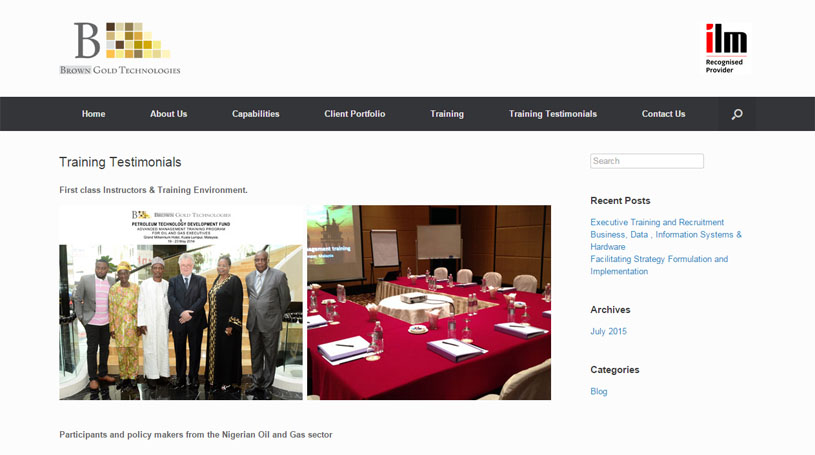This screenshot has width=815, height=455.
Task: Go to the Home menu item
Action: point(93,114)
